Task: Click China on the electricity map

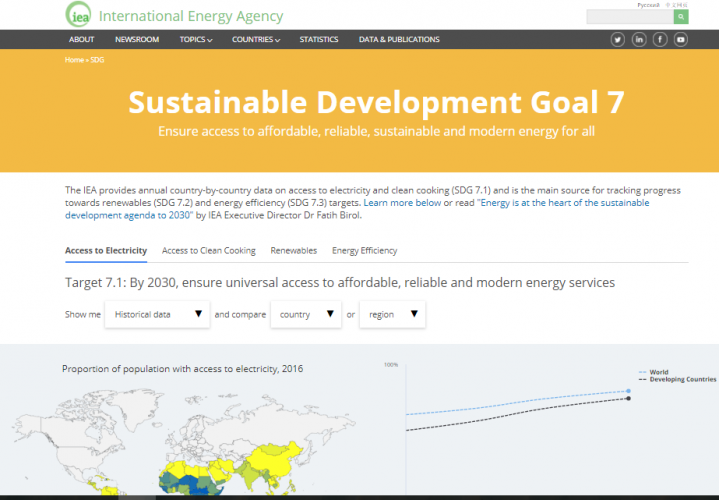Action: (x=273, y=461)
